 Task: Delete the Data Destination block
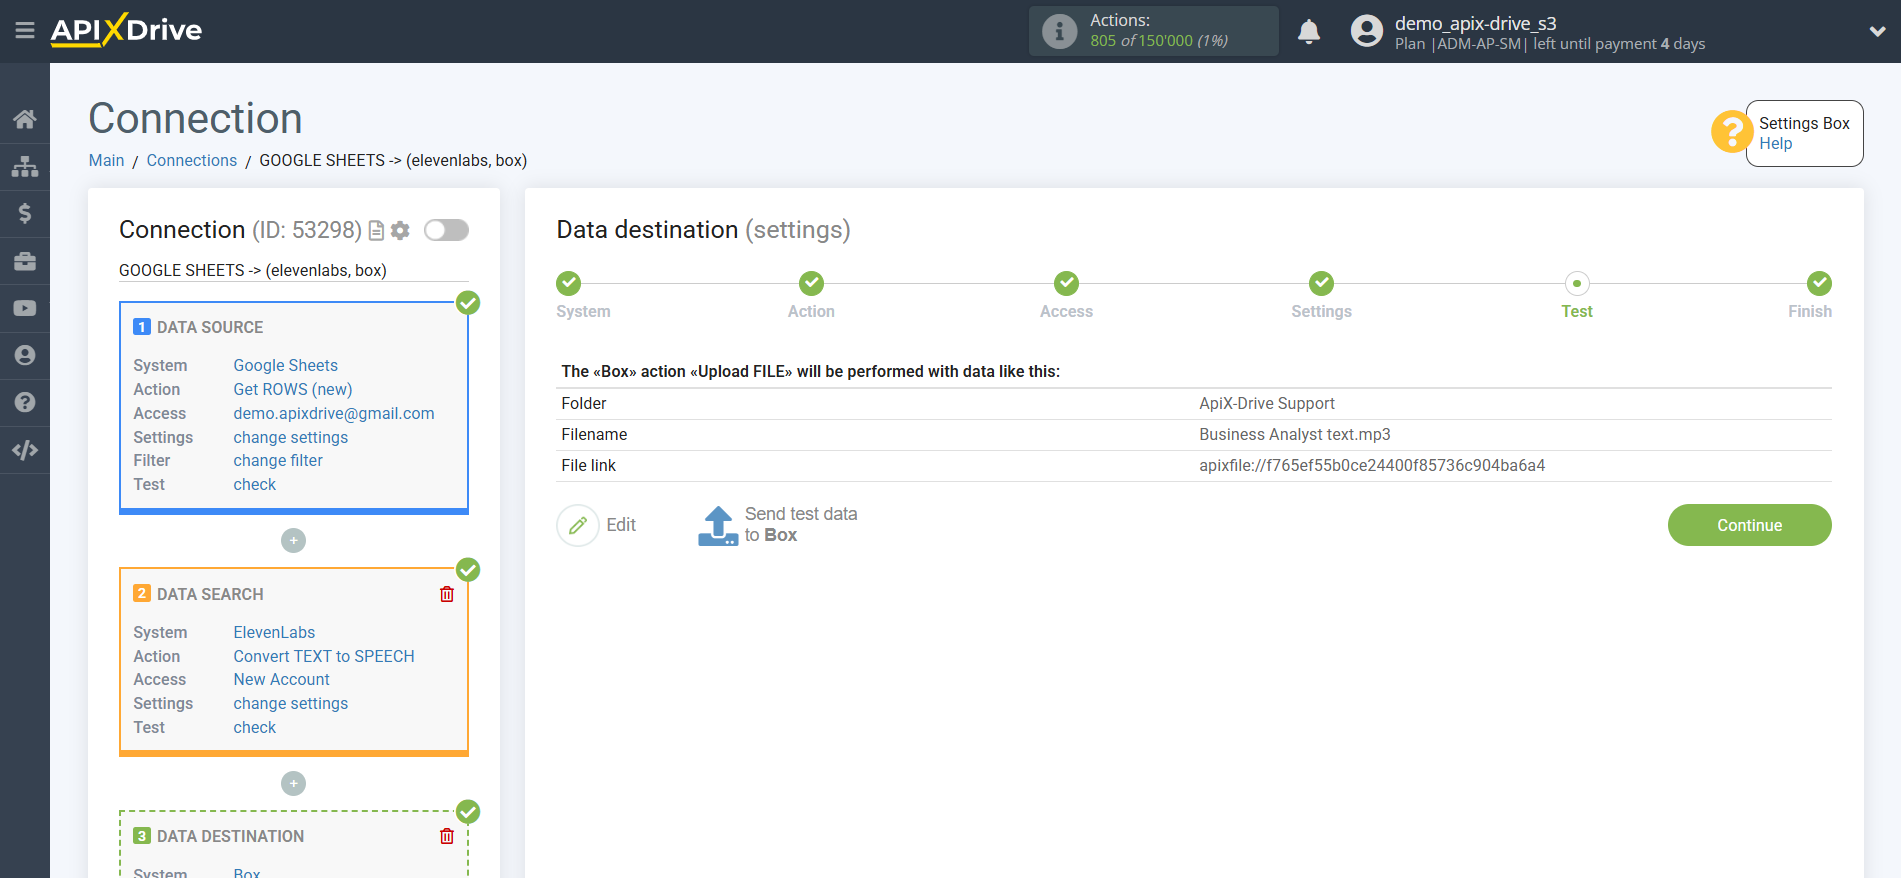click(447, 836)
